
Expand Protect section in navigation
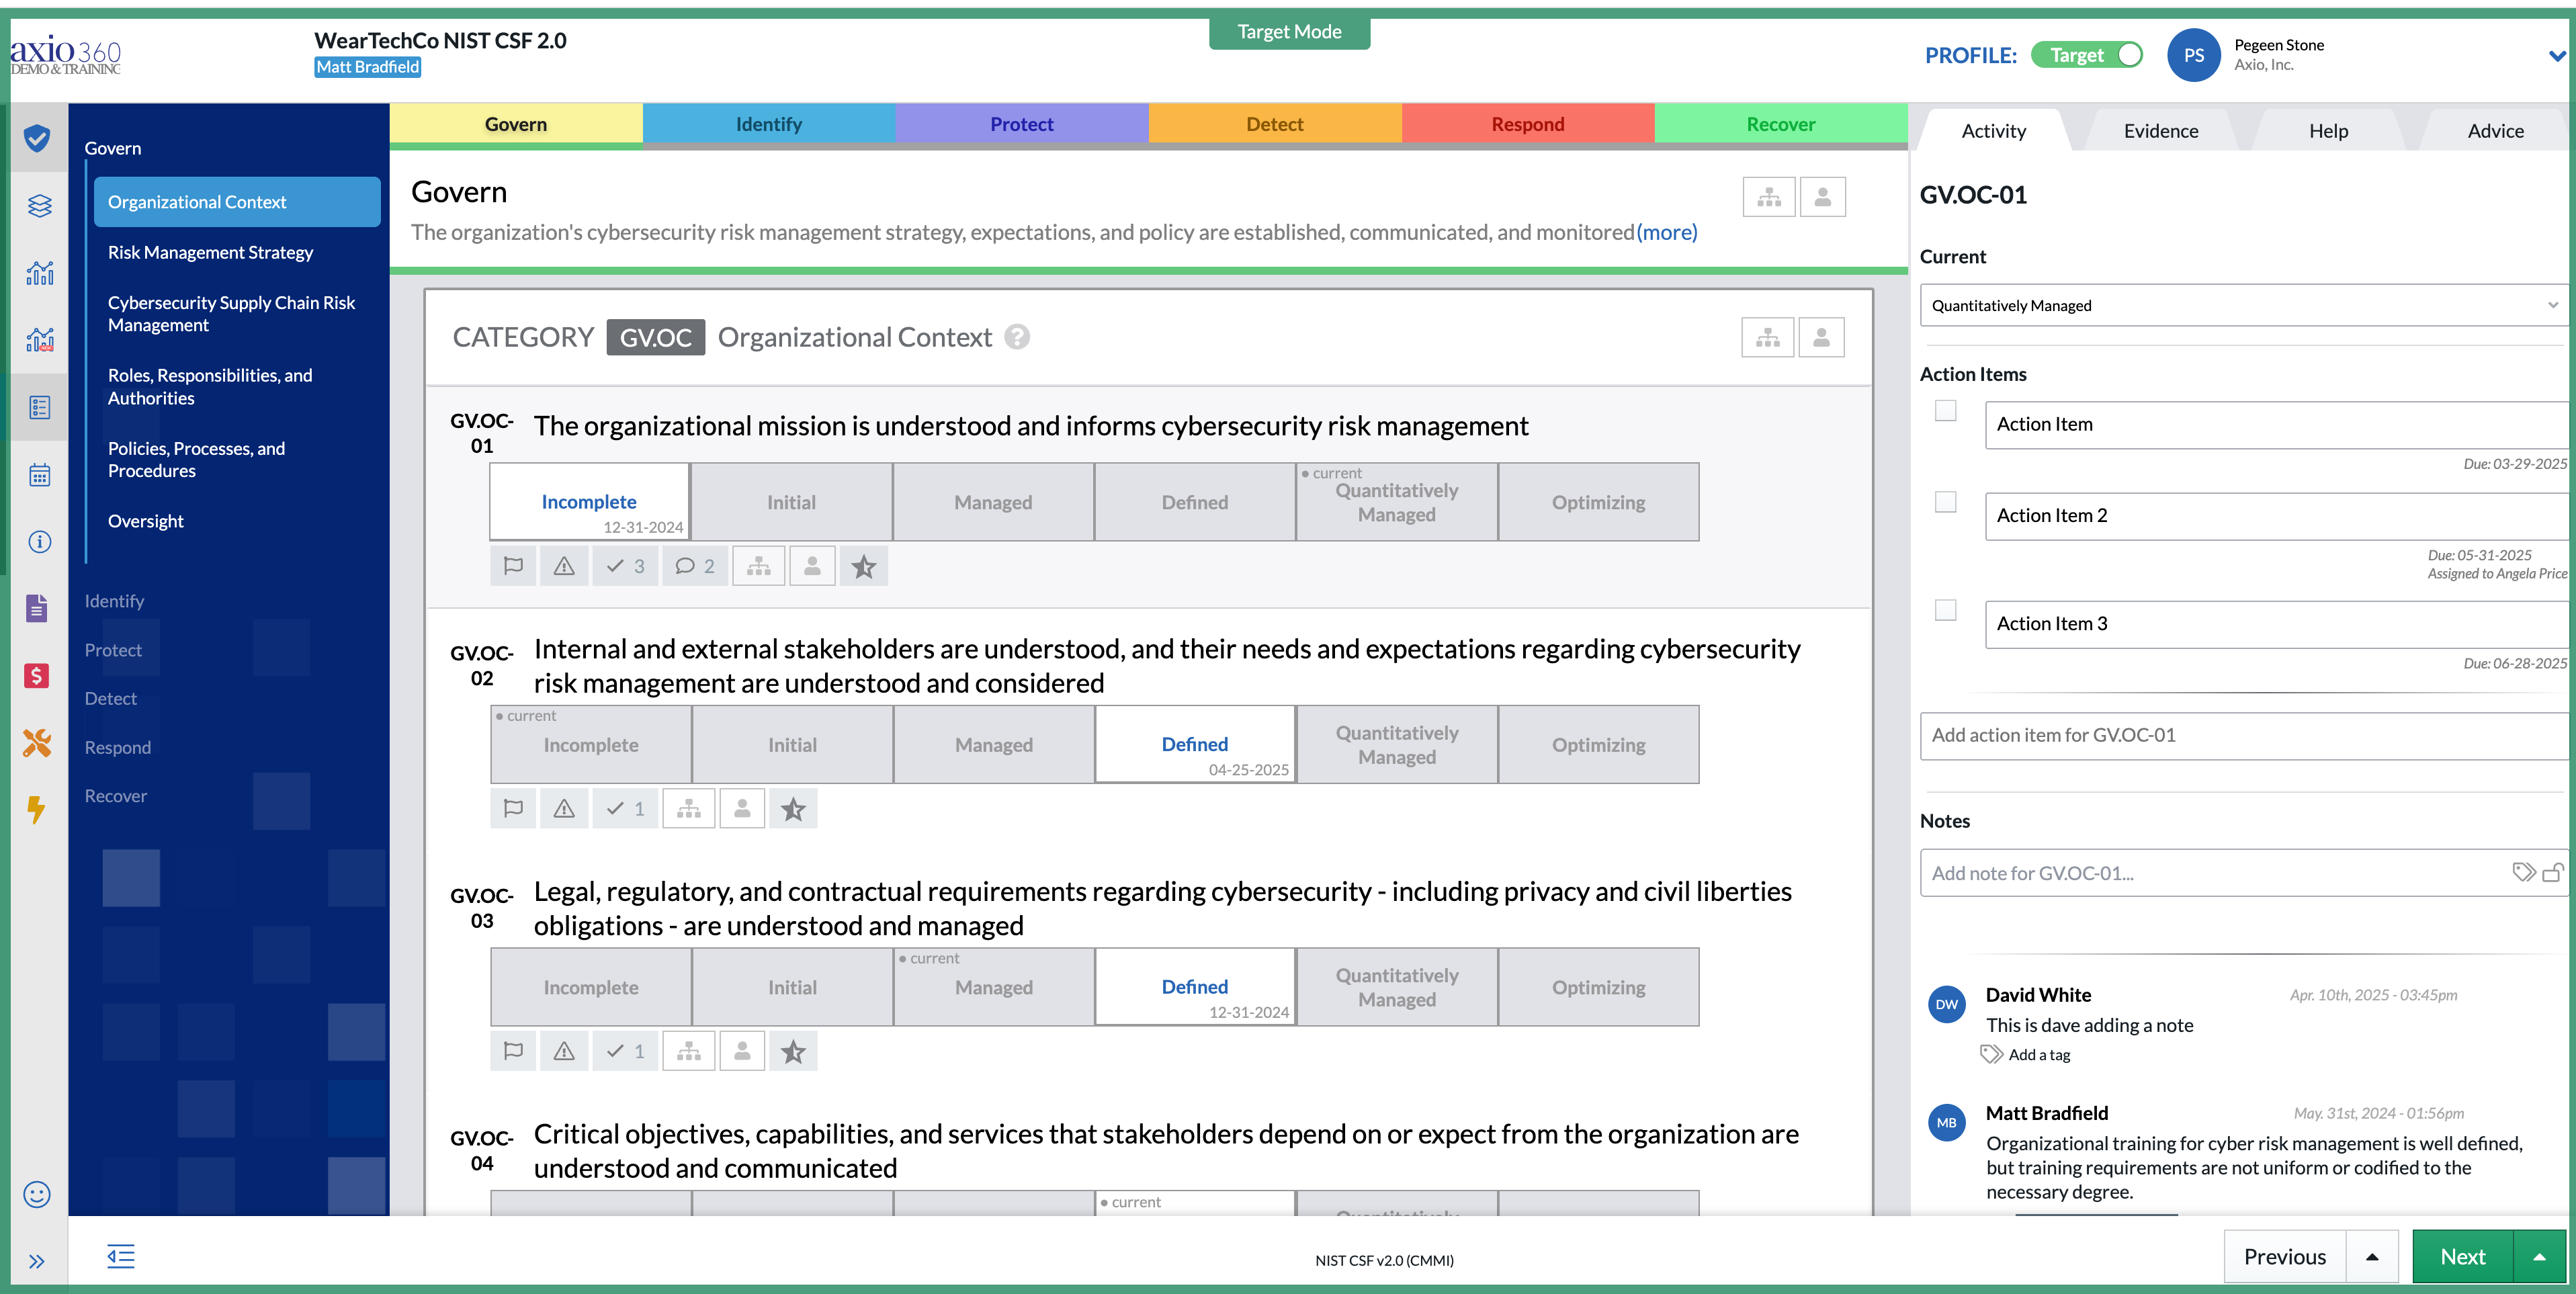point(113,650)
